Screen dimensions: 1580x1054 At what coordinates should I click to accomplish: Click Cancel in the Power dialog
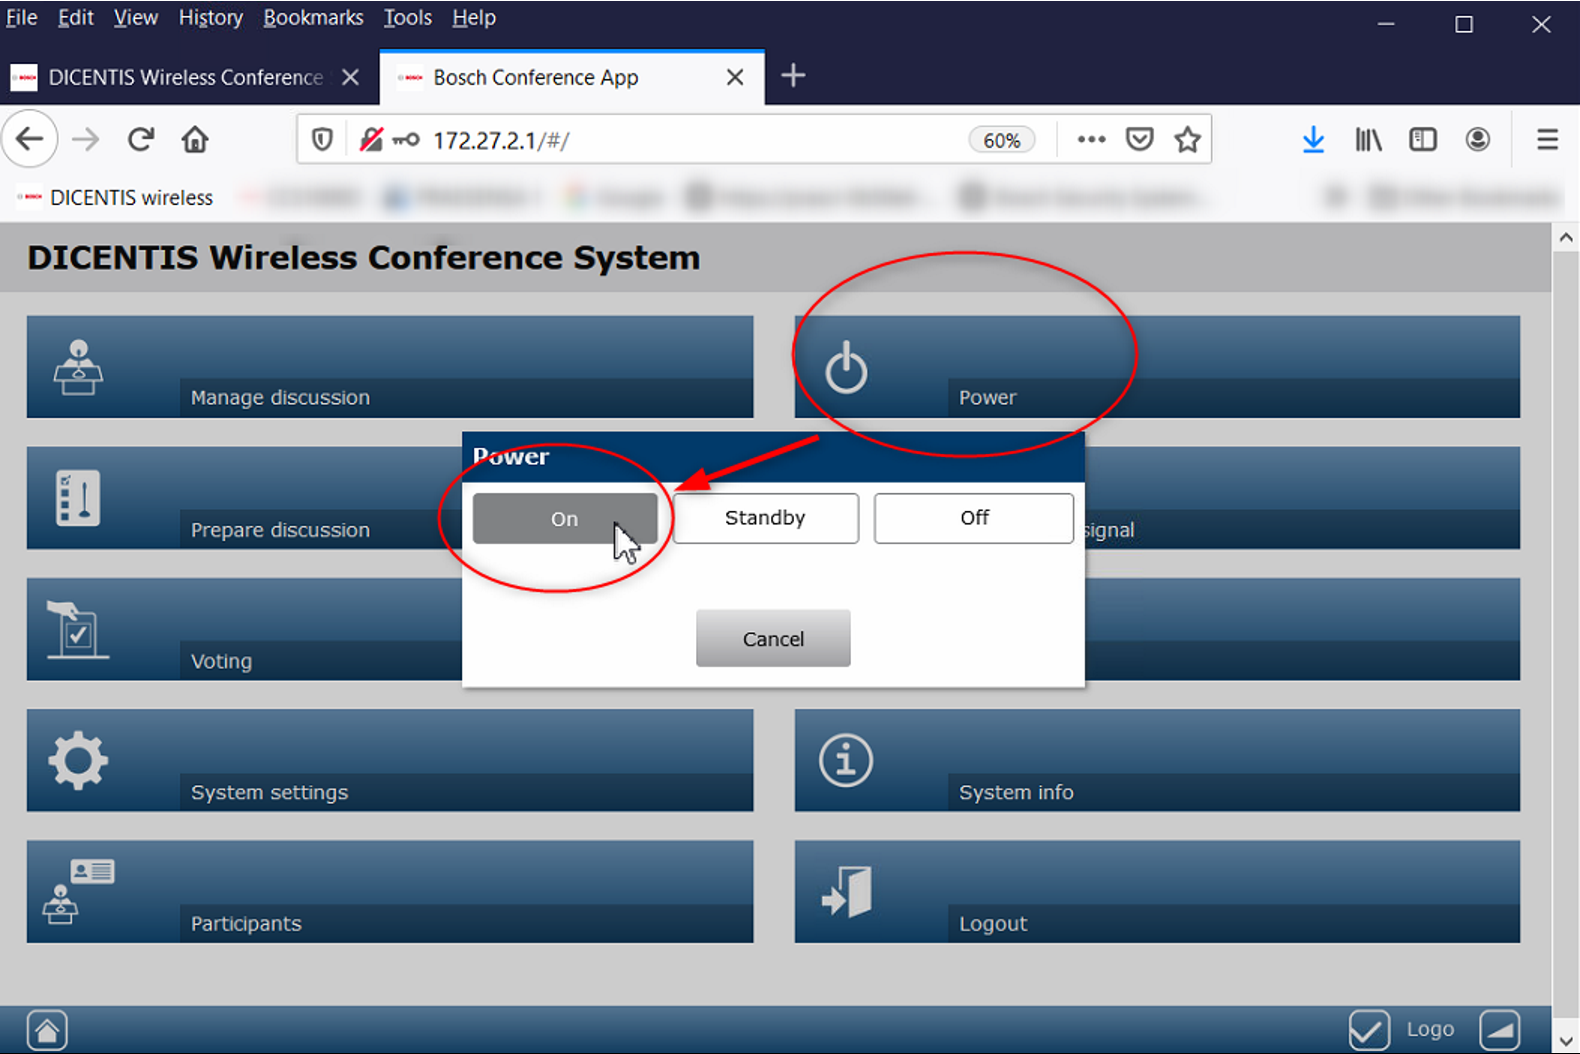[773, 639]
